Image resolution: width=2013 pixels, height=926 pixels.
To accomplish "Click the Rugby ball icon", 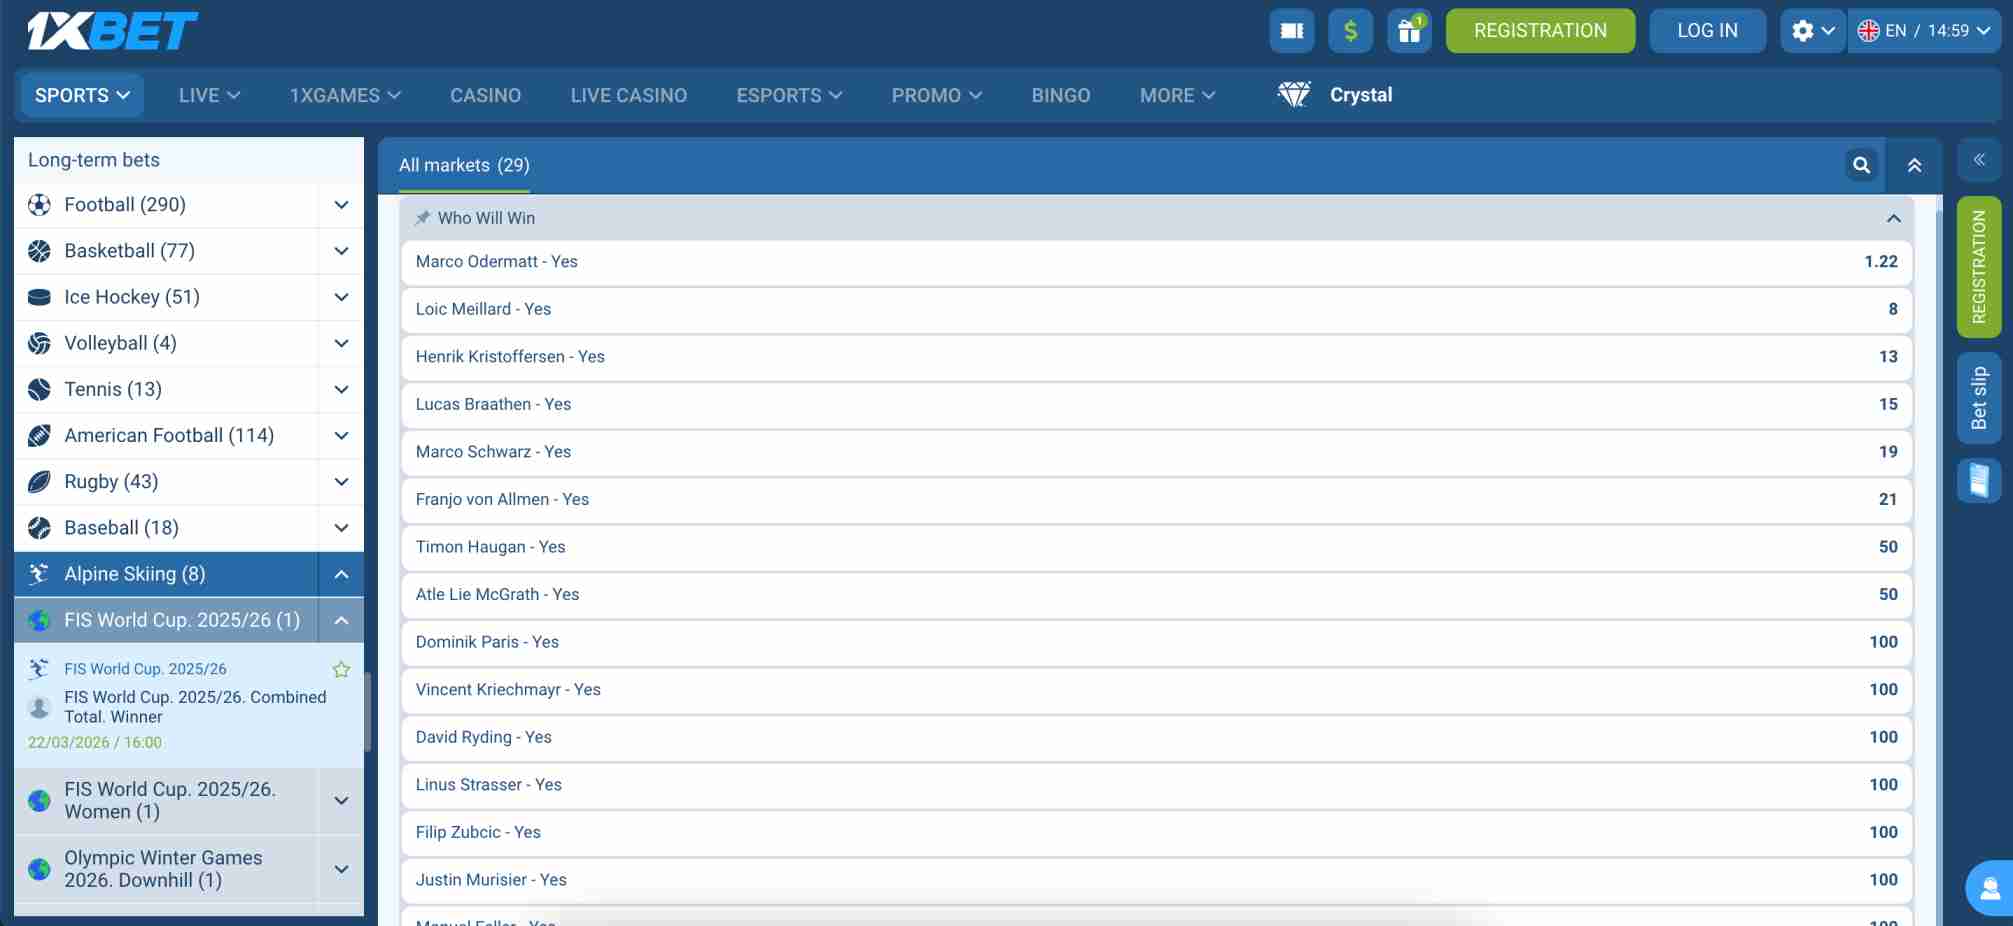I will (39, 481).
